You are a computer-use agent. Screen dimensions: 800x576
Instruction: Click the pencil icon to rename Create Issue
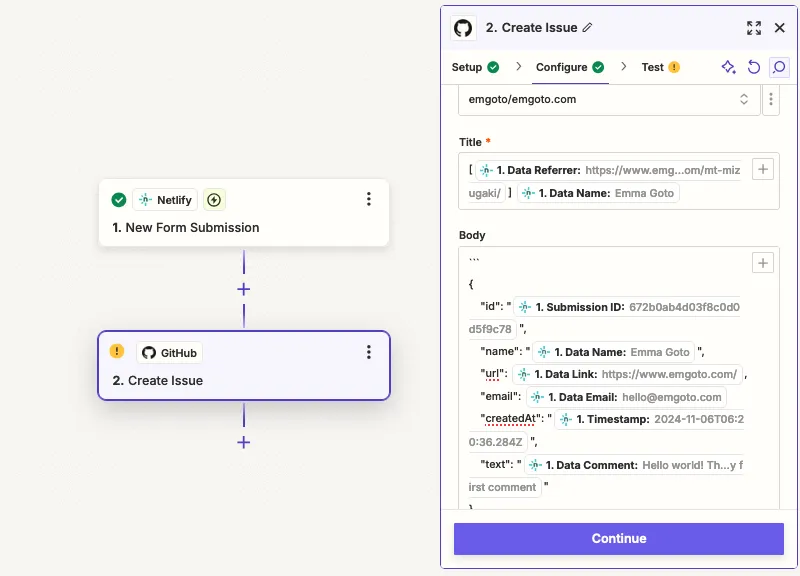click(x=586, y=28)
